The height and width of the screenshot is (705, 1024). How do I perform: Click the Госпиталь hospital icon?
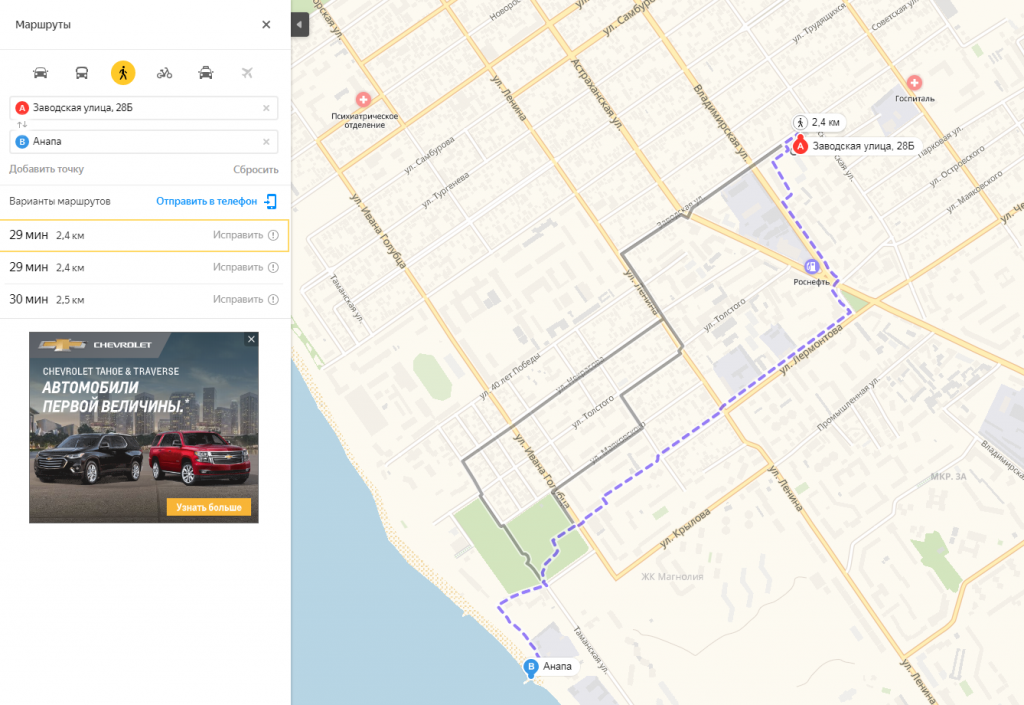point(914,83)
